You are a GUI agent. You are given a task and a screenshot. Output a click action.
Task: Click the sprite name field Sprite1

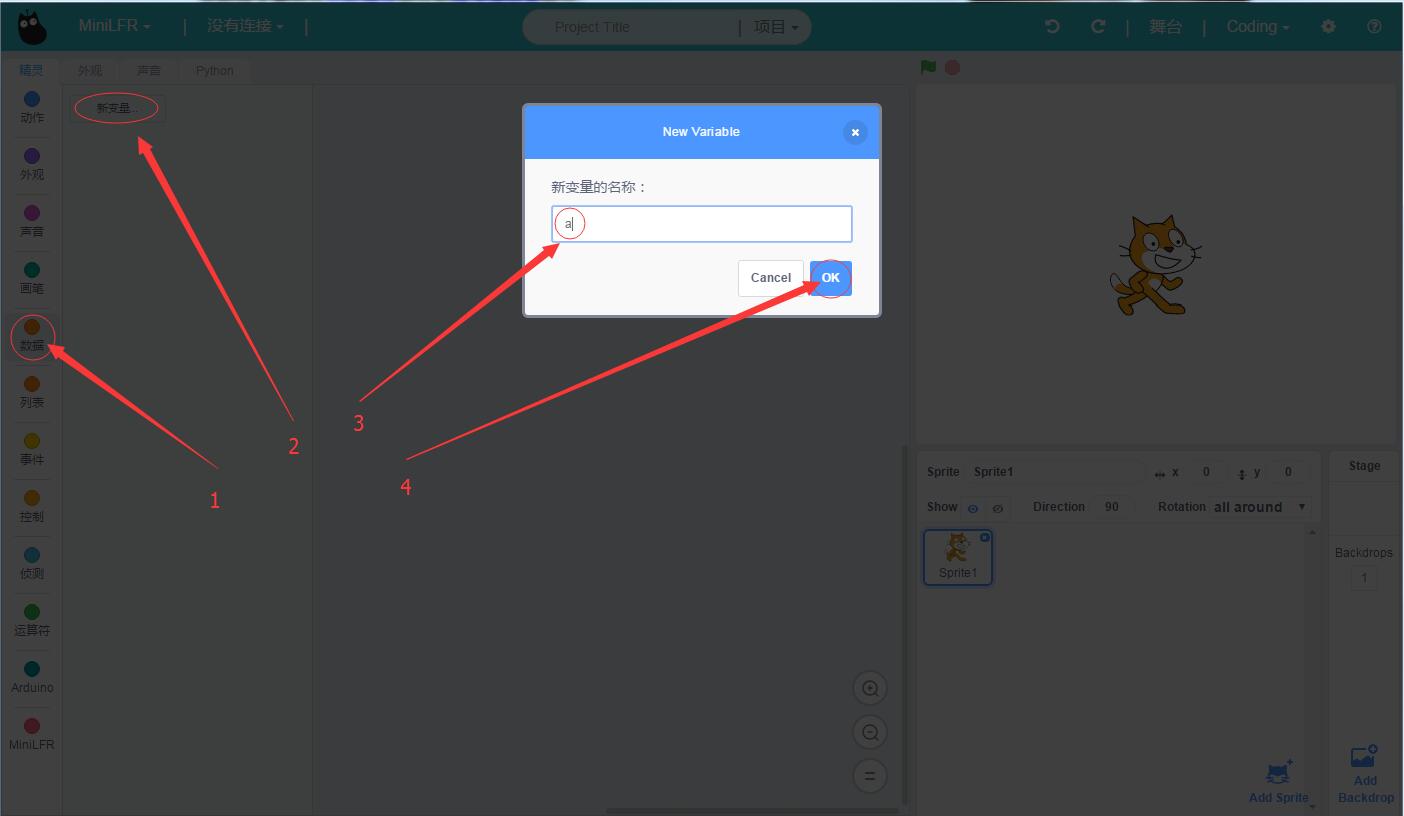1056,472
